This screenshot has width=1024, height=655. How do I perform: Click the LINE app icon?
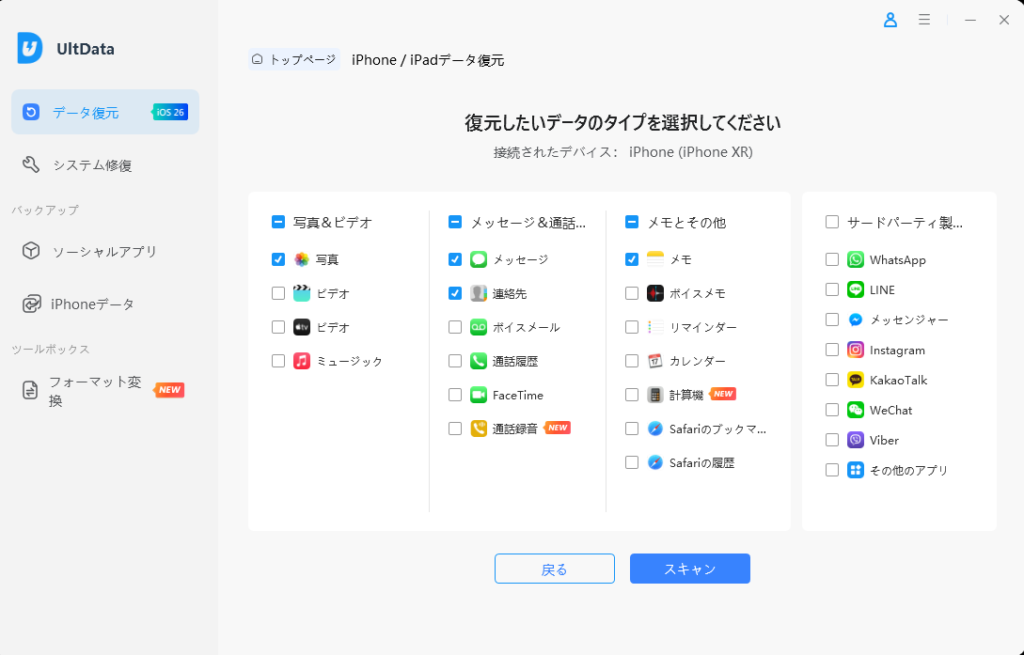tap(855, 290)
